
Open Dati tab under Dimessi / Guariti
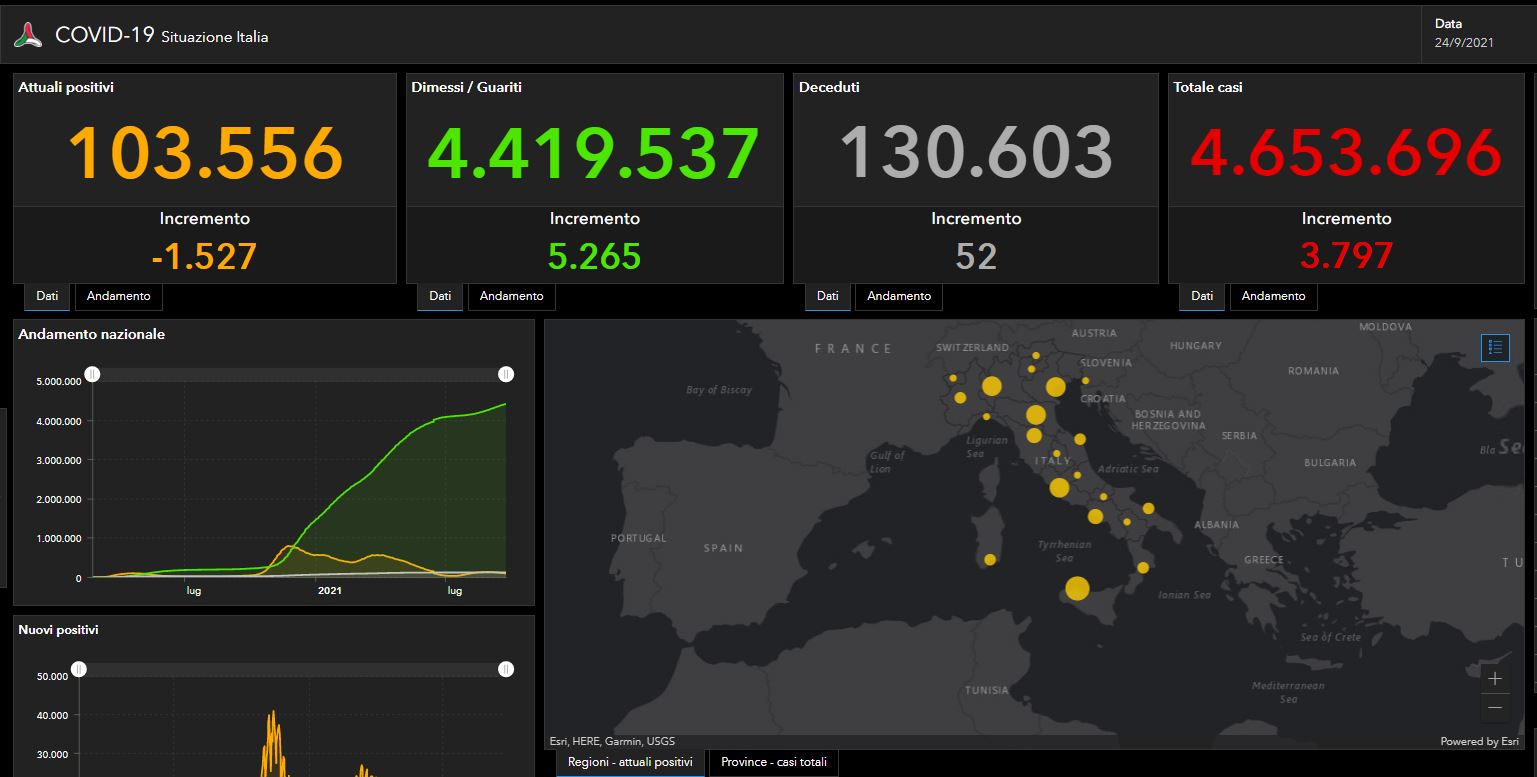(440, 296)
